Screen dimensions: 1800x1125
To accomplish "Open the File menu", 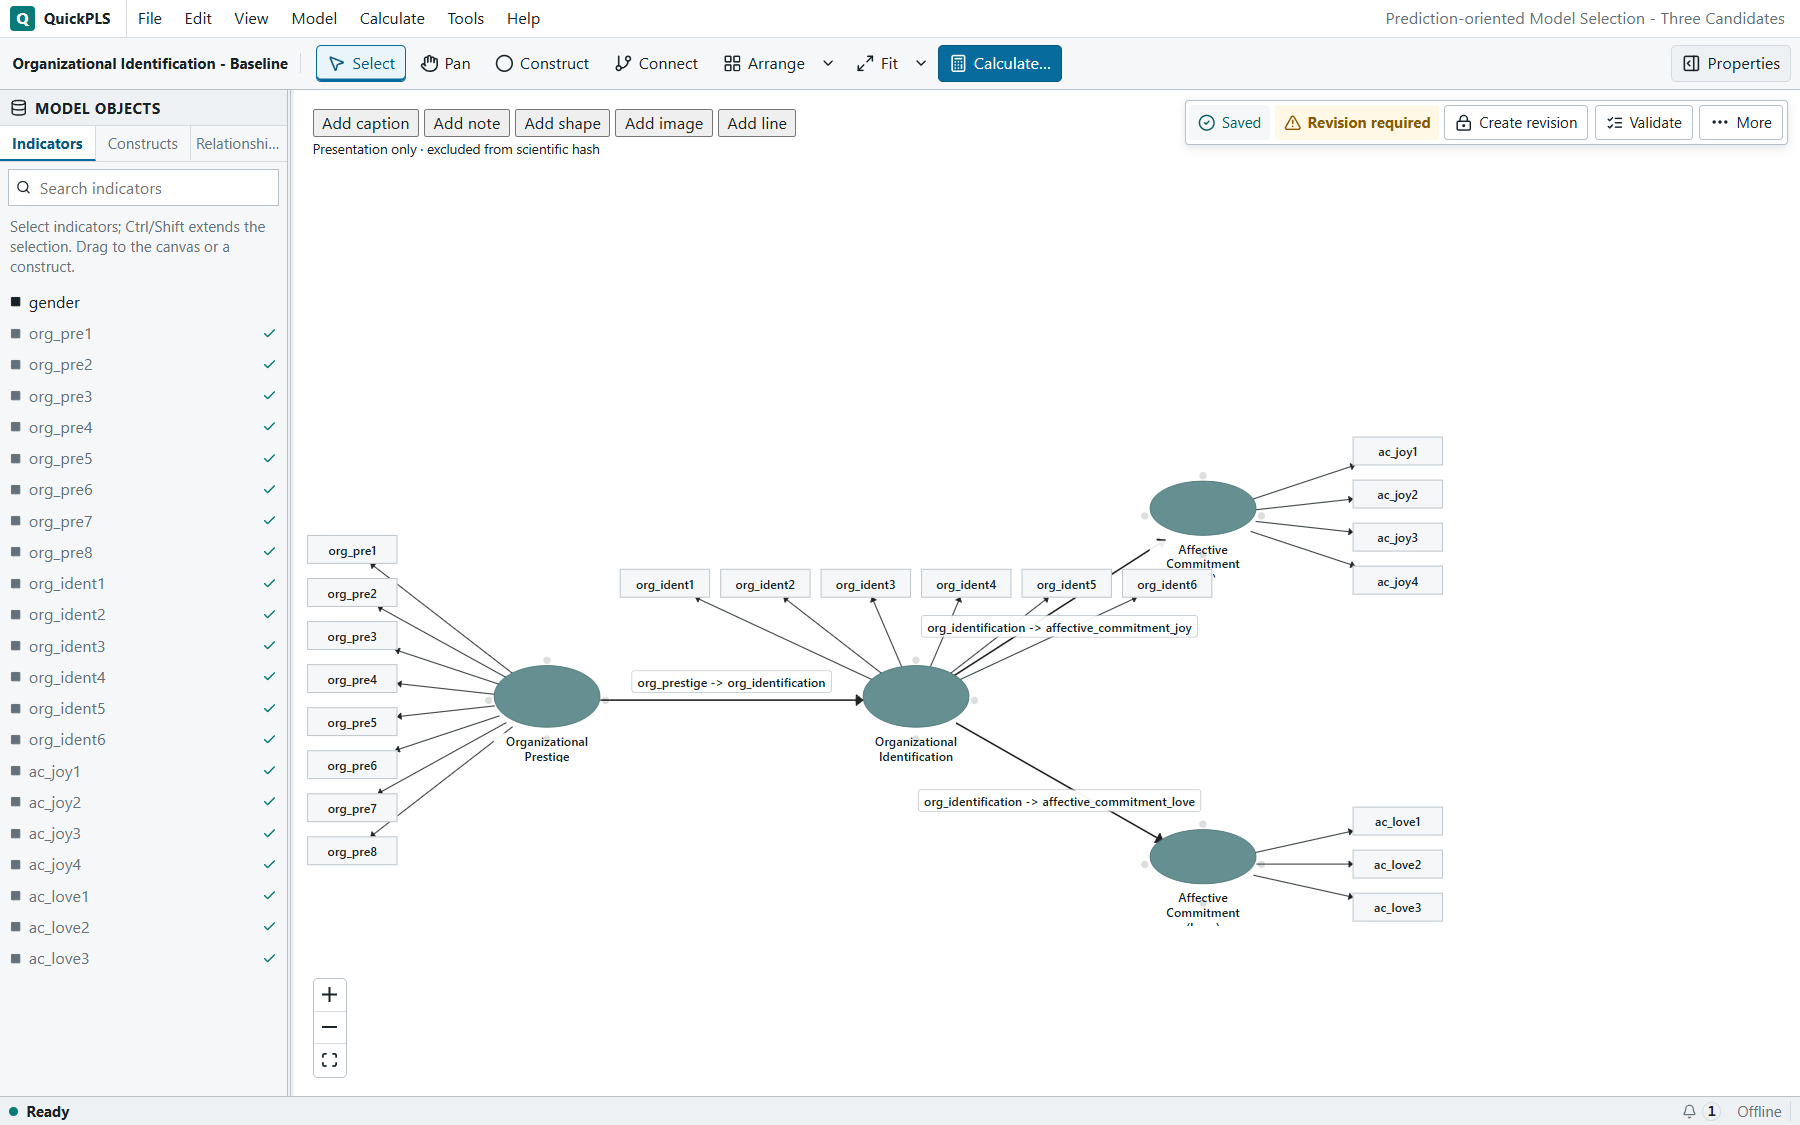I will 150,18.
